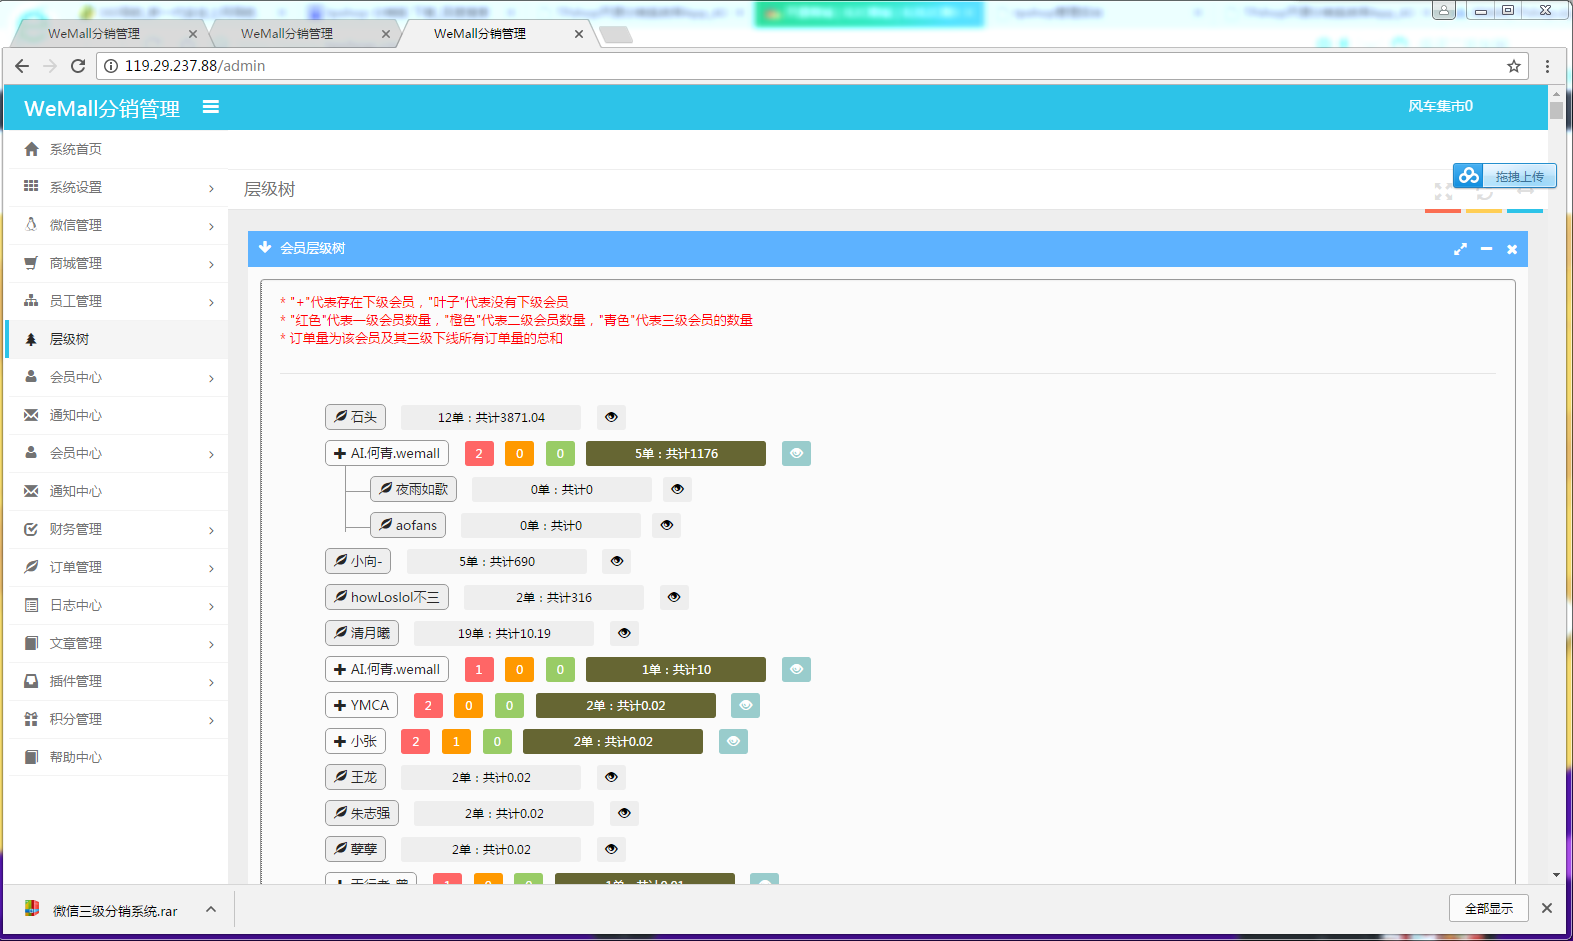Toggle the sidebar hamburger menu icon
This screenshot has width=1573, height=941.
click(x=211, y=107)
